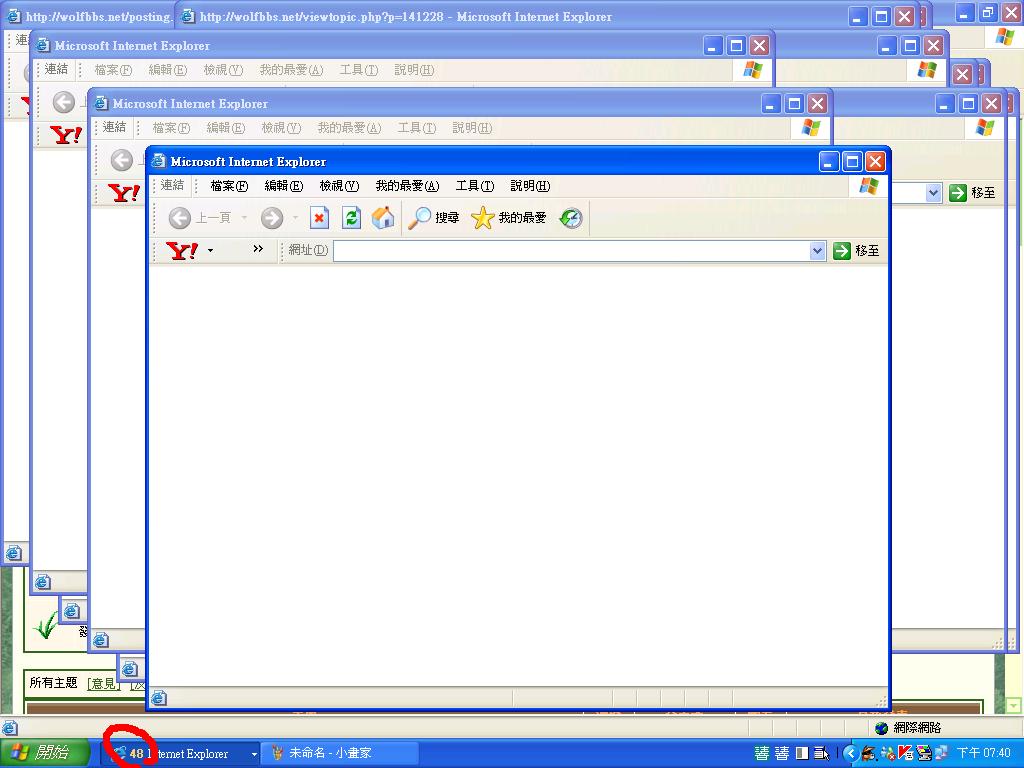Click the greyed Forward arrow icon
Viewport: 1024px width, 768px height.
271,218
